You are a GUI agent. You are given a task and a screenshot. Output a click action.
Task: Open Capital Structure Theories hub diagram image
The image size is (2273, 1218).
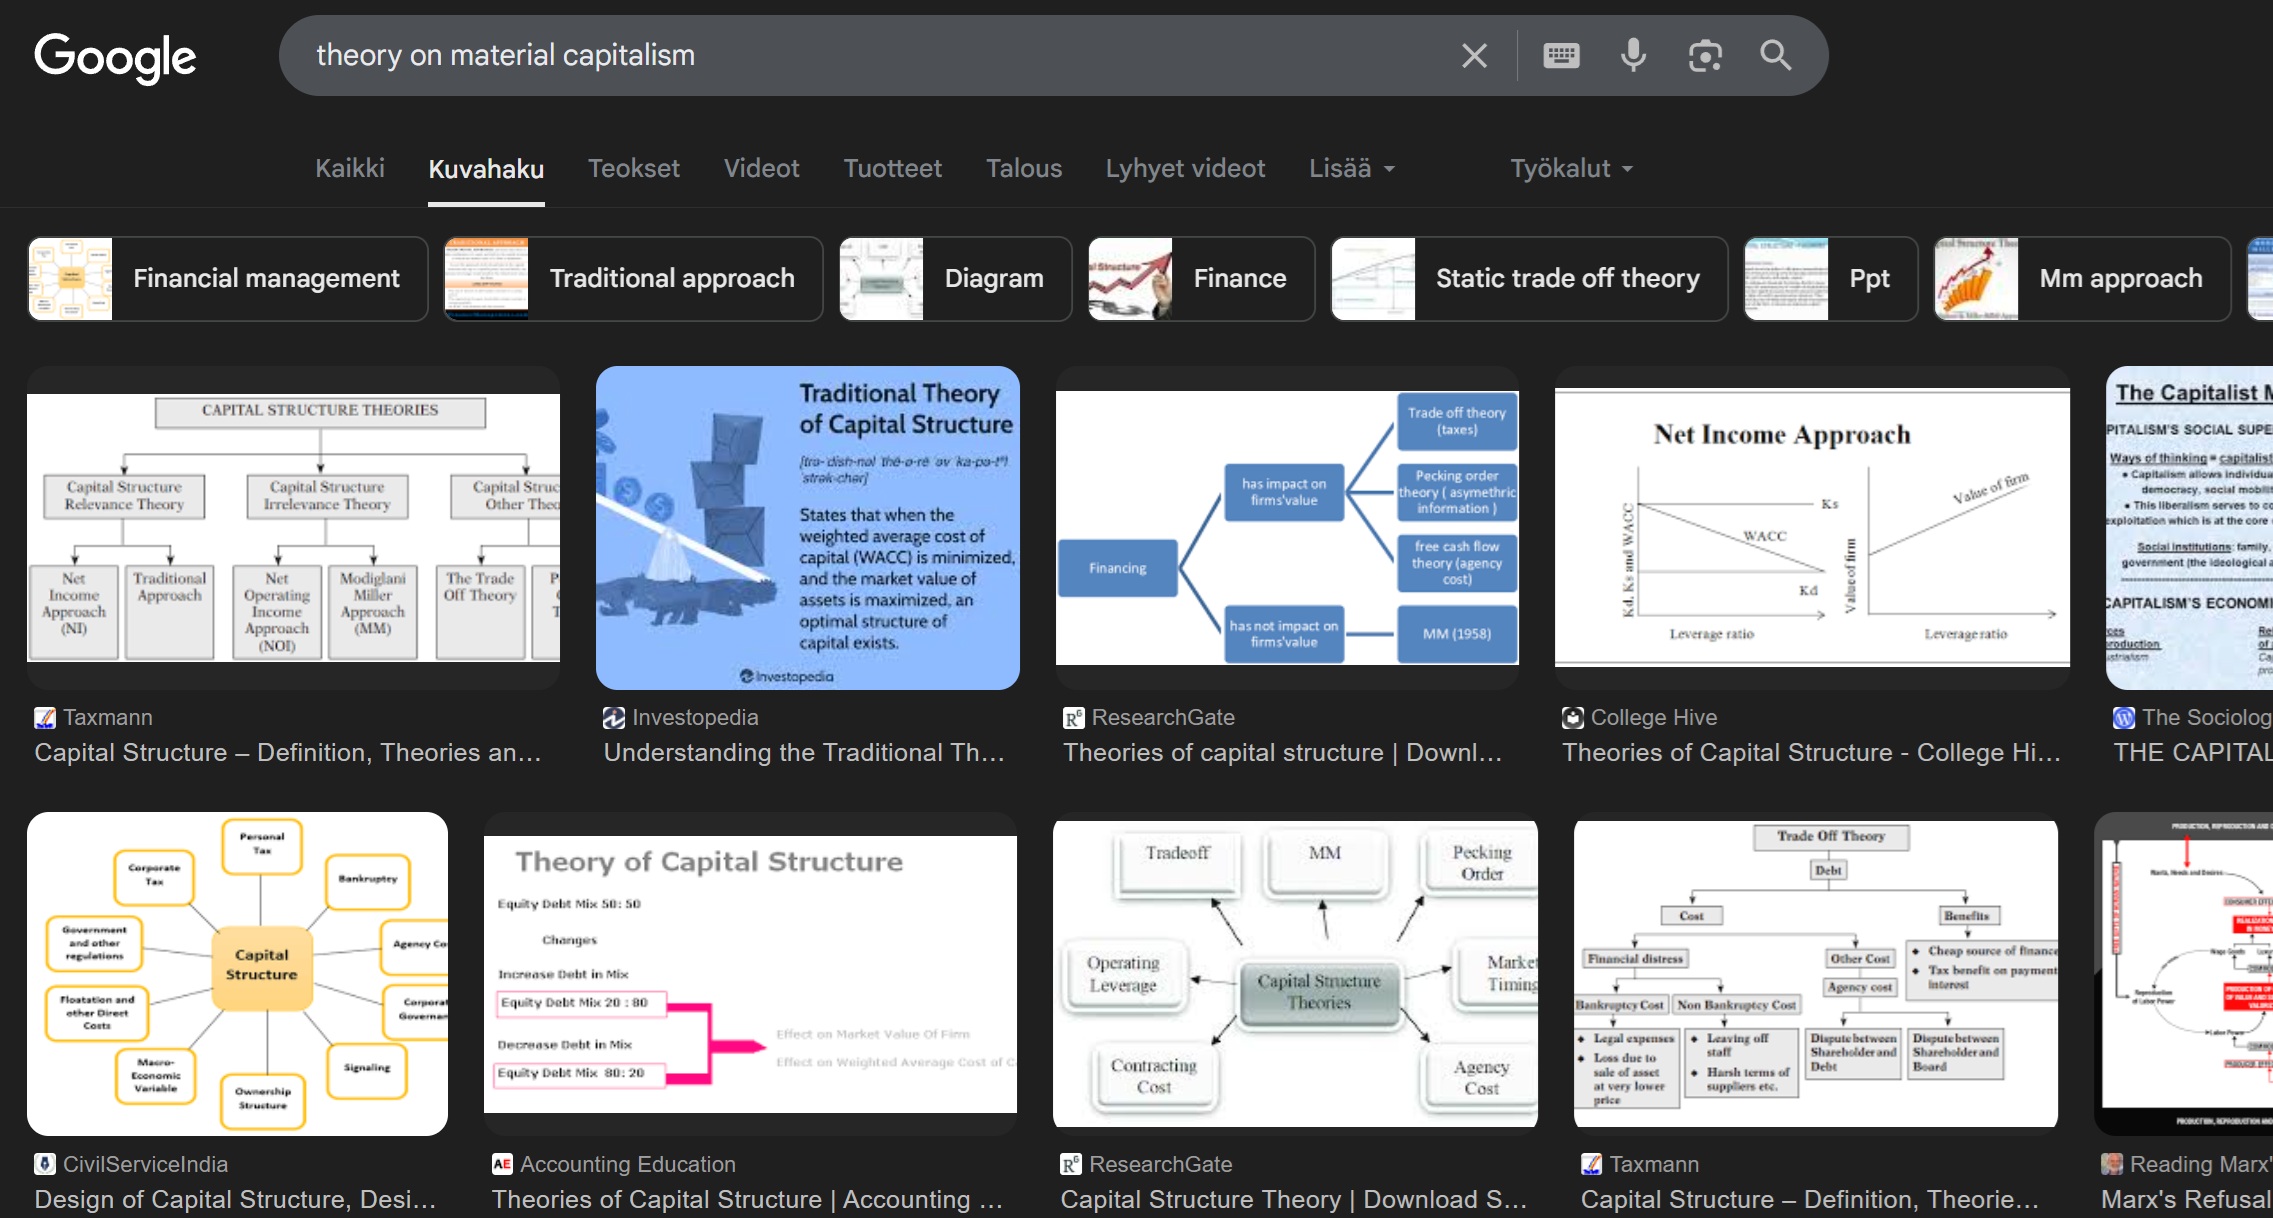pos(1295,974)
